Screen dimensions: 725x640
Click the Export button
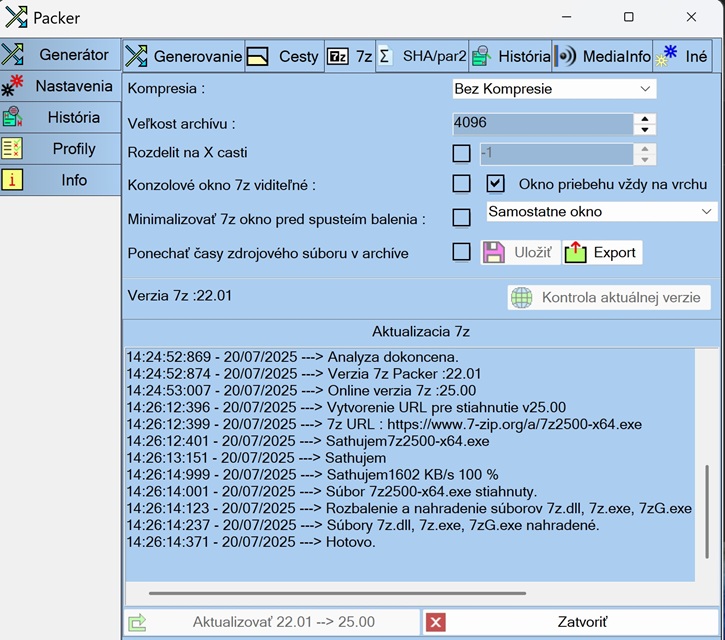[x=602, y=252]
